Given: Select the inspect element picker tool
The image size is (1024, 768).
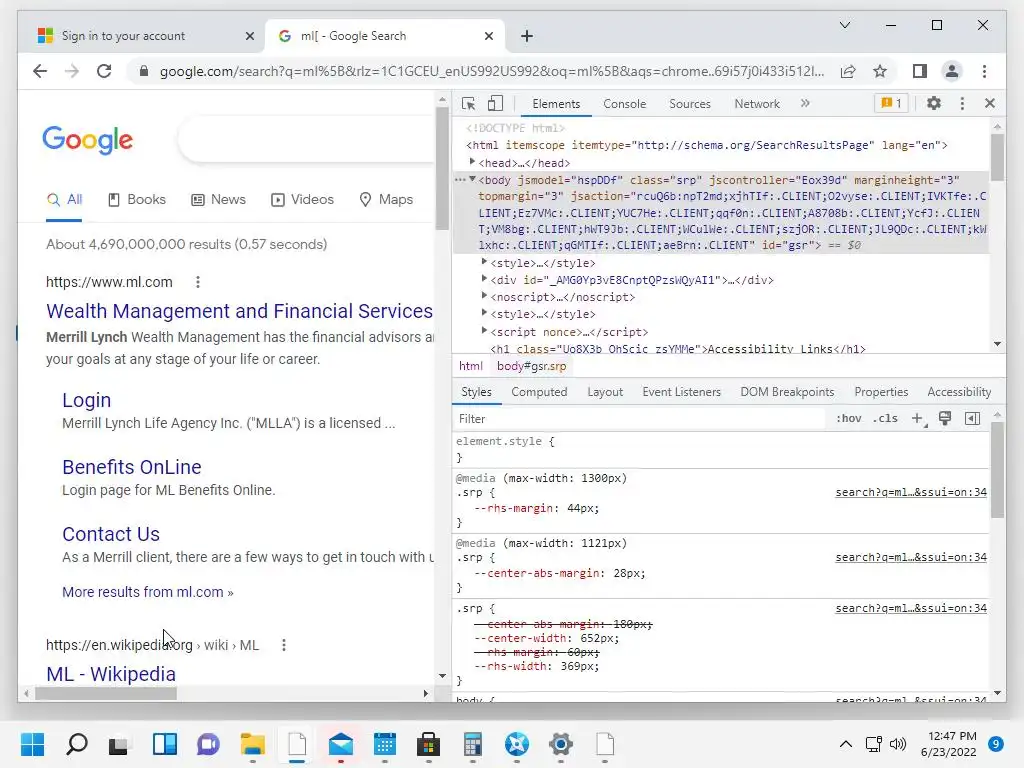Looking at the screenshot, I should 468,104.
